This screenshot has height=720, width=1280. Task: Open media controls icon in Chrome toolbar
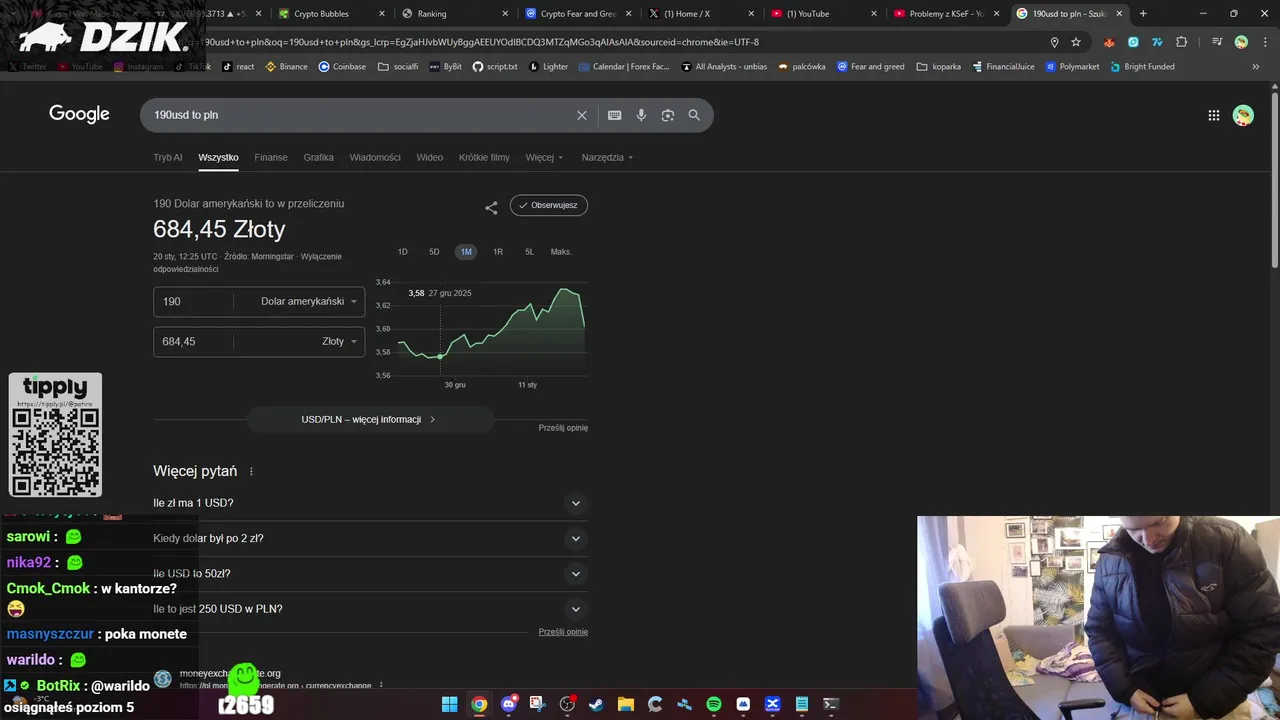1217,42
